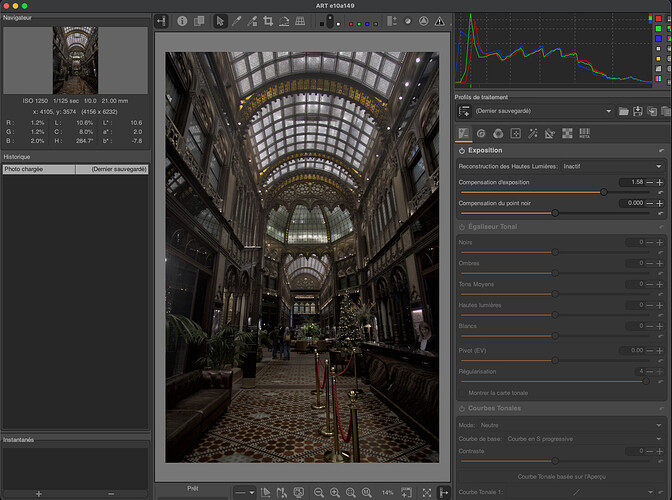Enable the Courbes Tonales power toggle
672x500 pixels.
[x=462, y=408]
